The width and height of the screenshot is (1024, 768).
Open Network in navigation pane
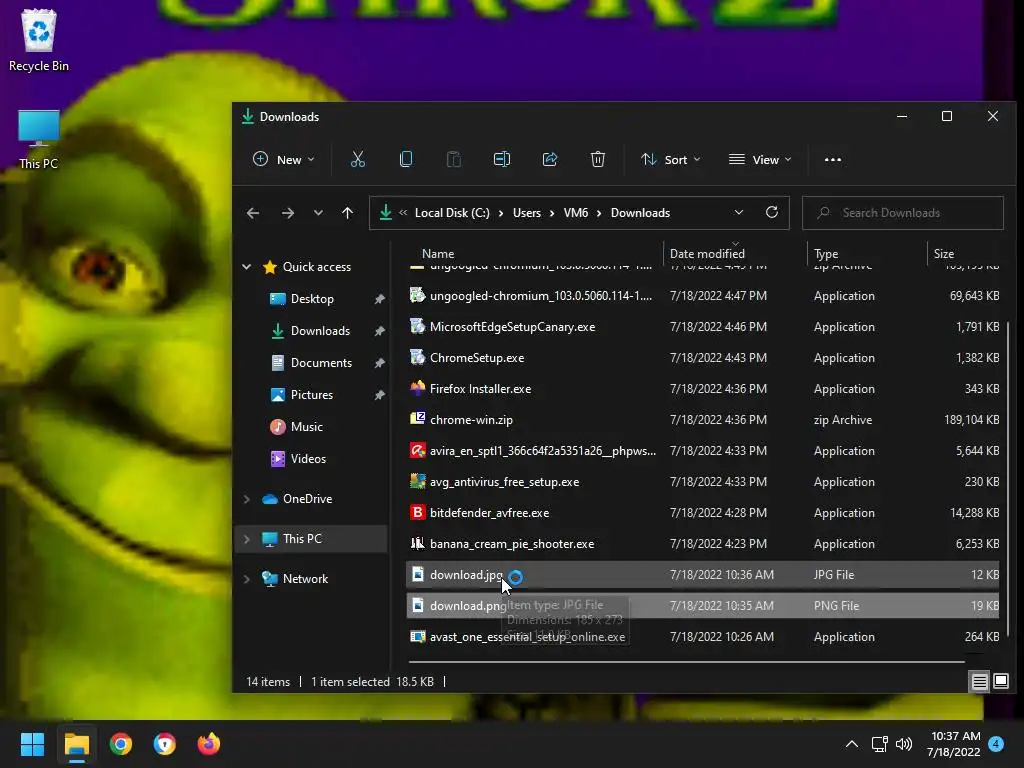[x=305, y=579]
